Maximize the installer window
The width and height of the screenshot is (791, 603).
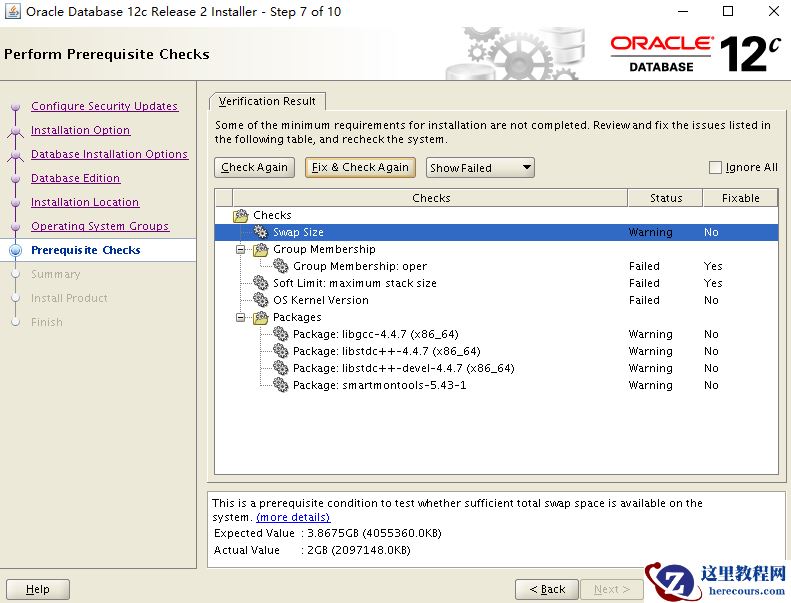tap(728, 11)
